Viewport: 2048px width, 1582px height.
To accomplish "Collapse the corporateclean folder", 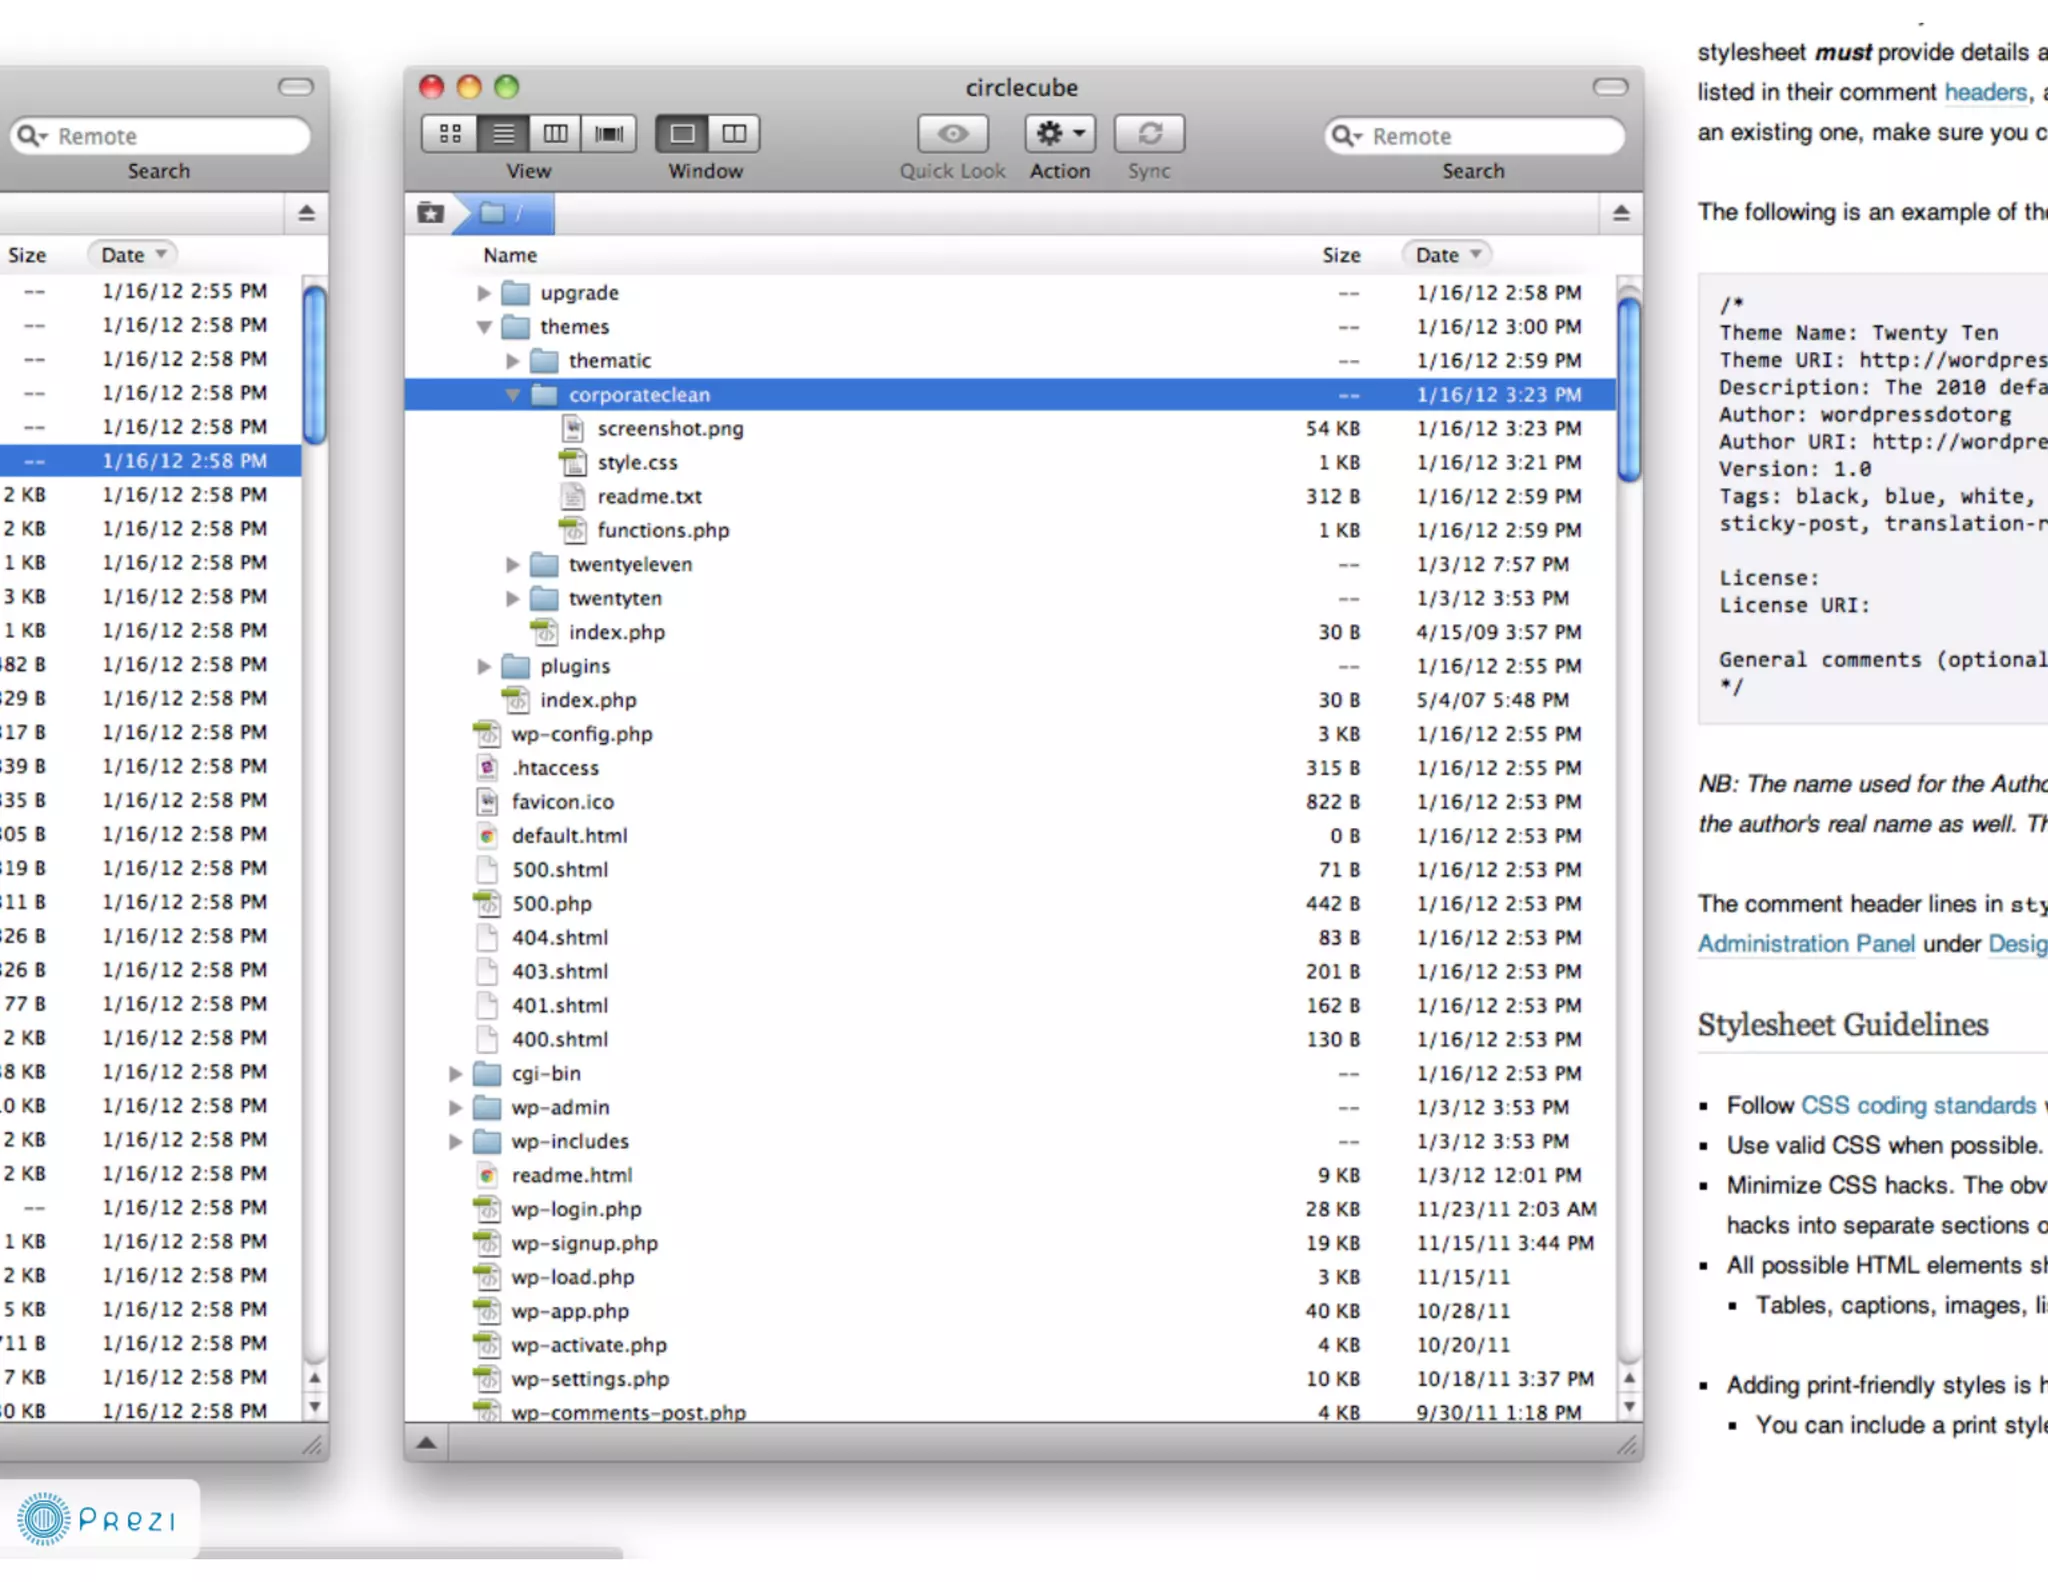I will pyautogui.click(x=512, y=395).
